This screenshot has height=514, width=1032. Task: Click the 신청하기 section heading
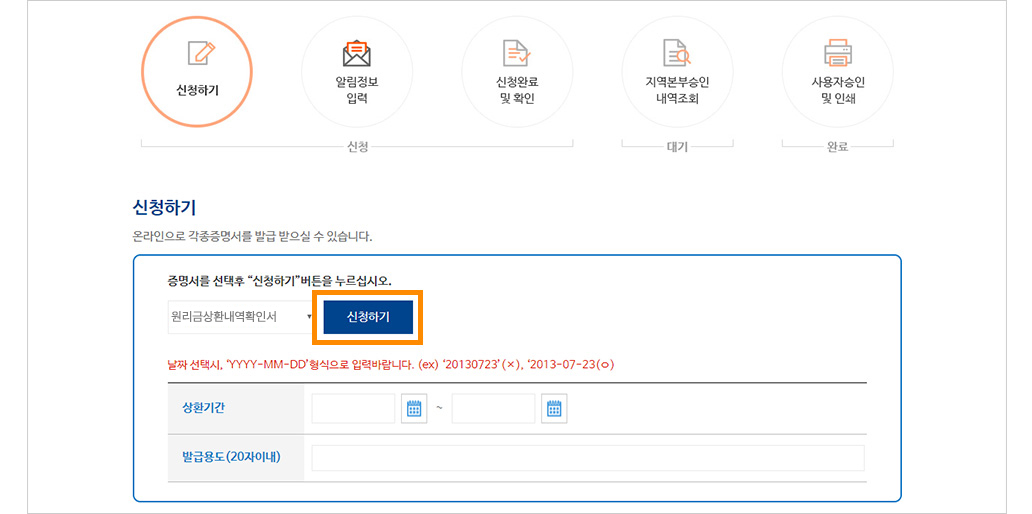pos(164,209)
